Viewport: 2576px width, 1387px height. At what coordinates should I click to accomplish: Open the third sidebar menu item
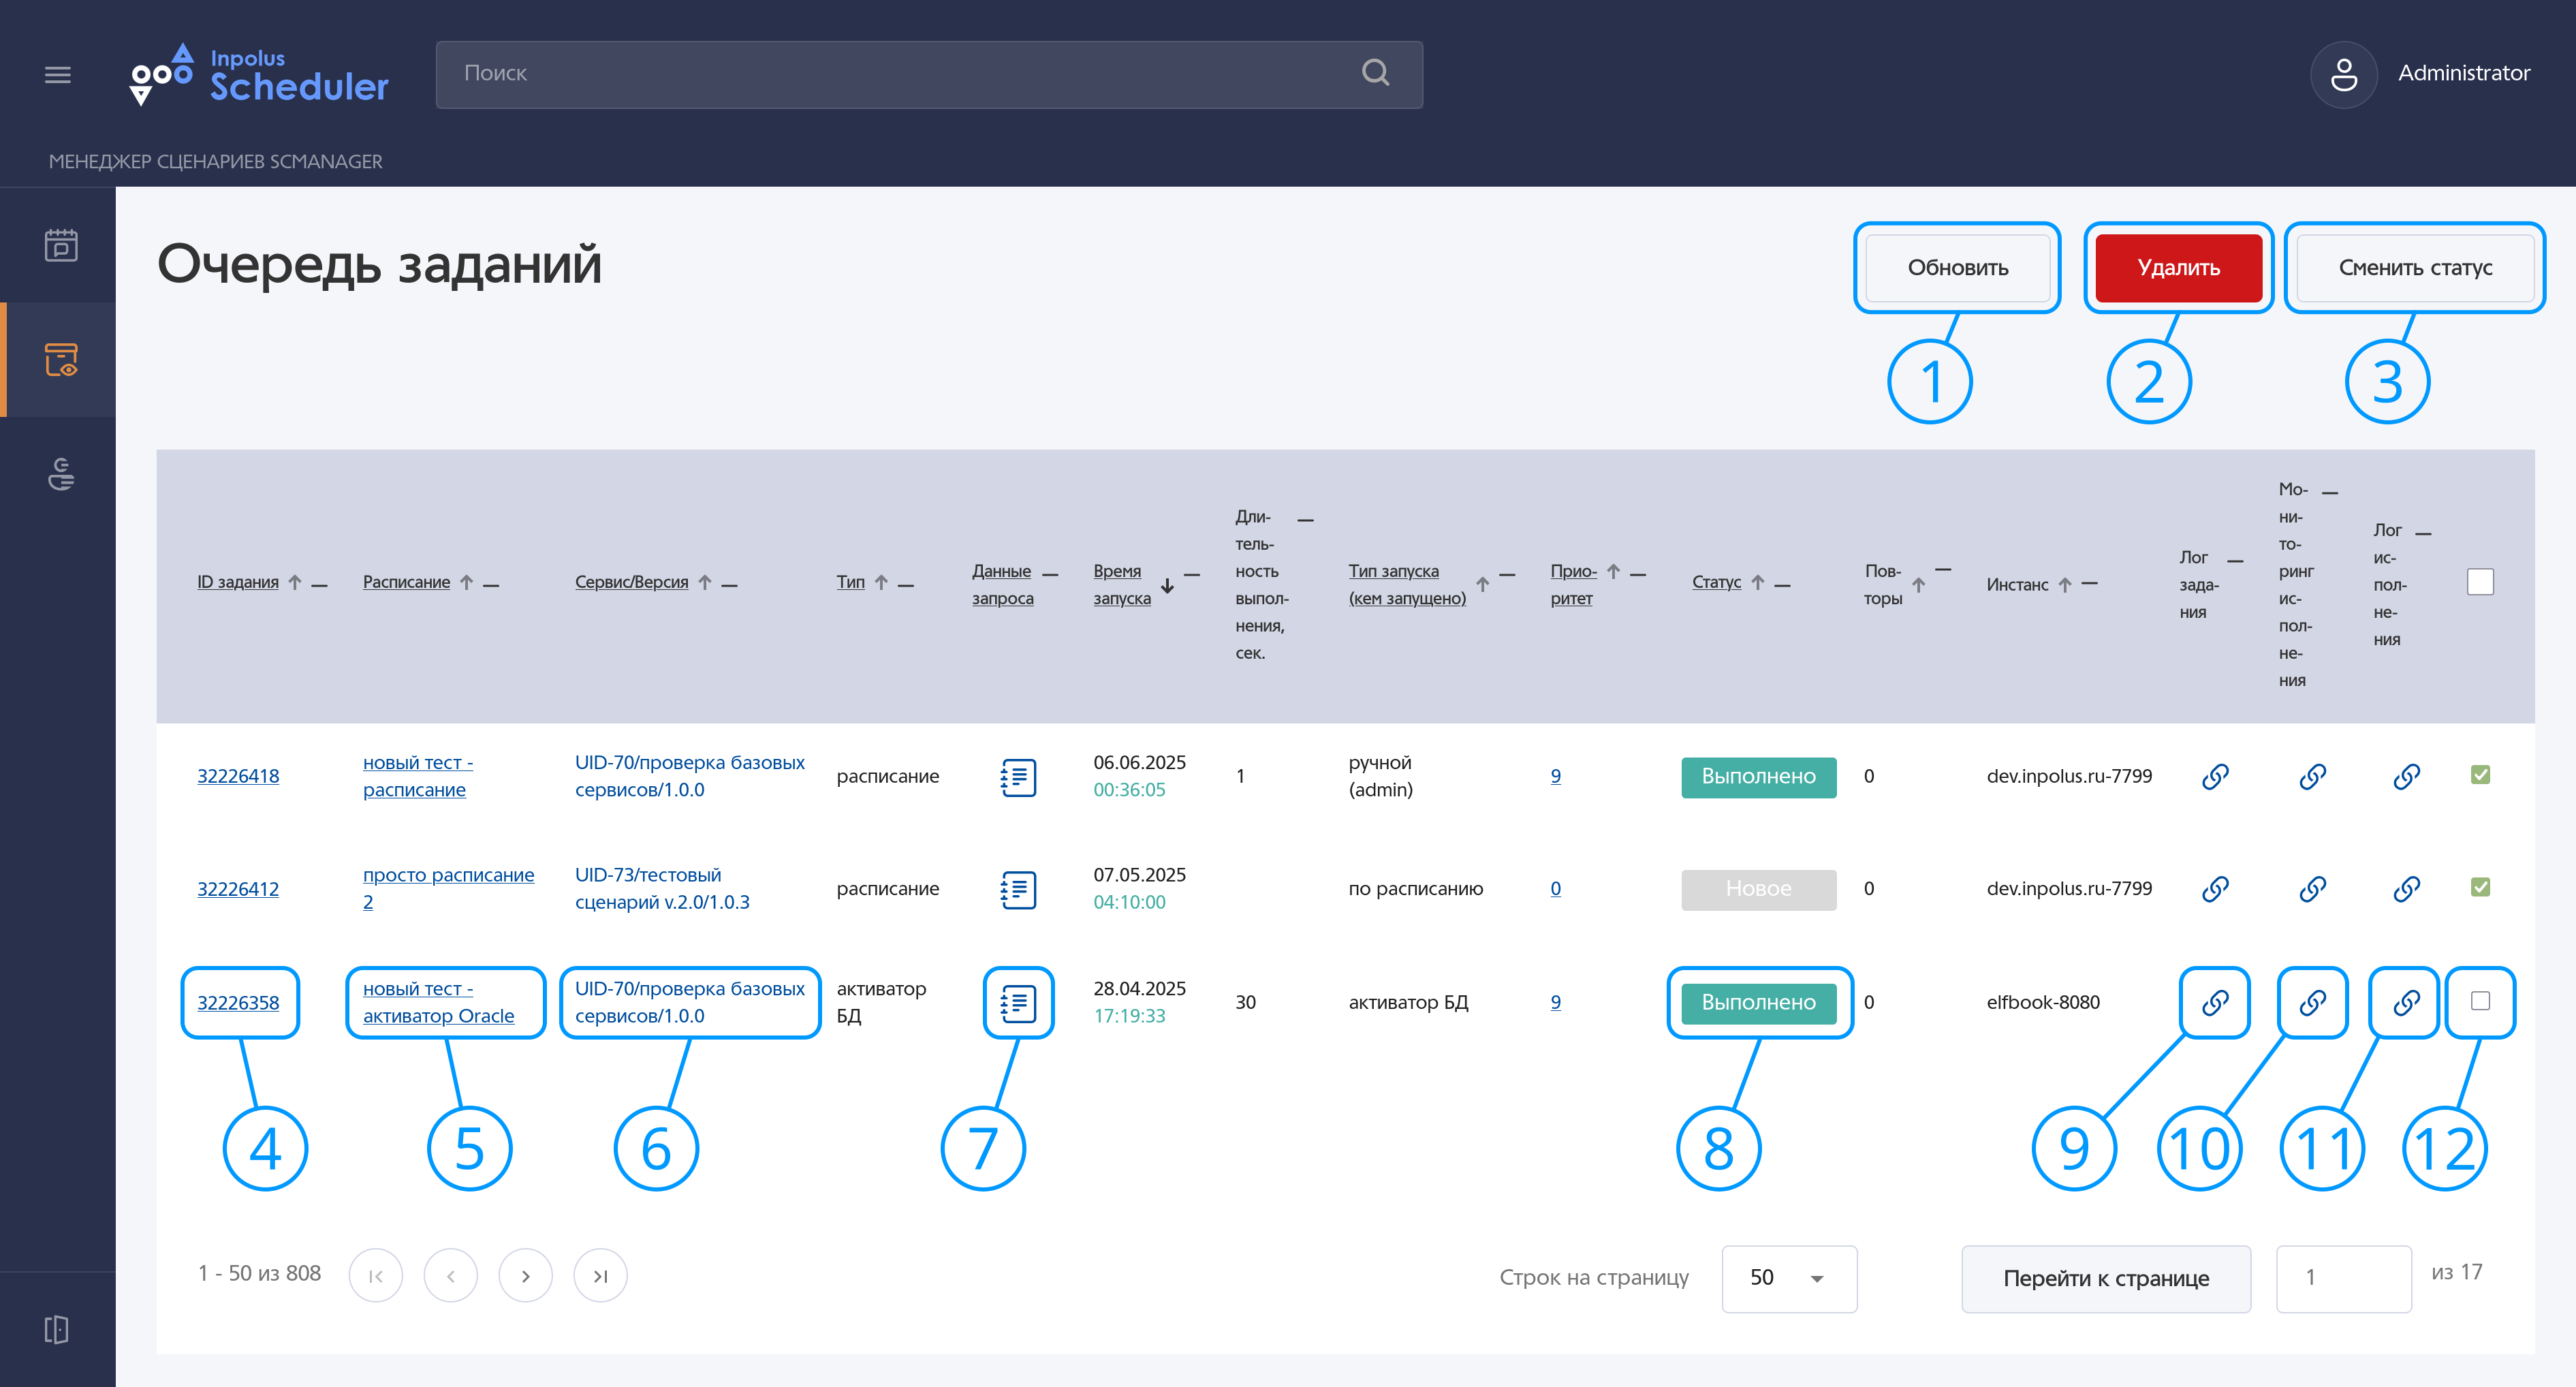(61, 474)
